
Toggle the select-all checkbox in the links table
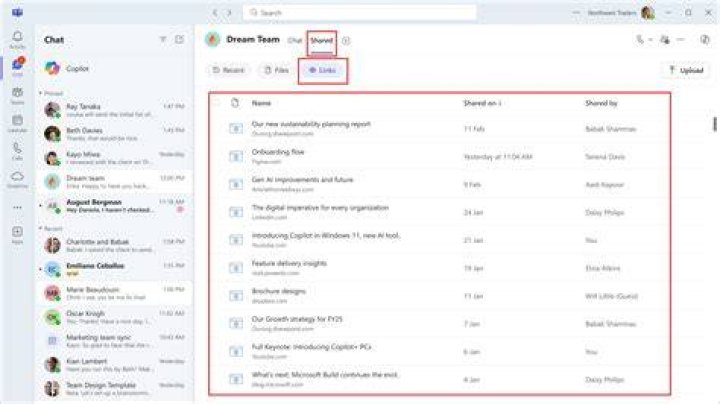pyautogui.click(x=216, y=103)
